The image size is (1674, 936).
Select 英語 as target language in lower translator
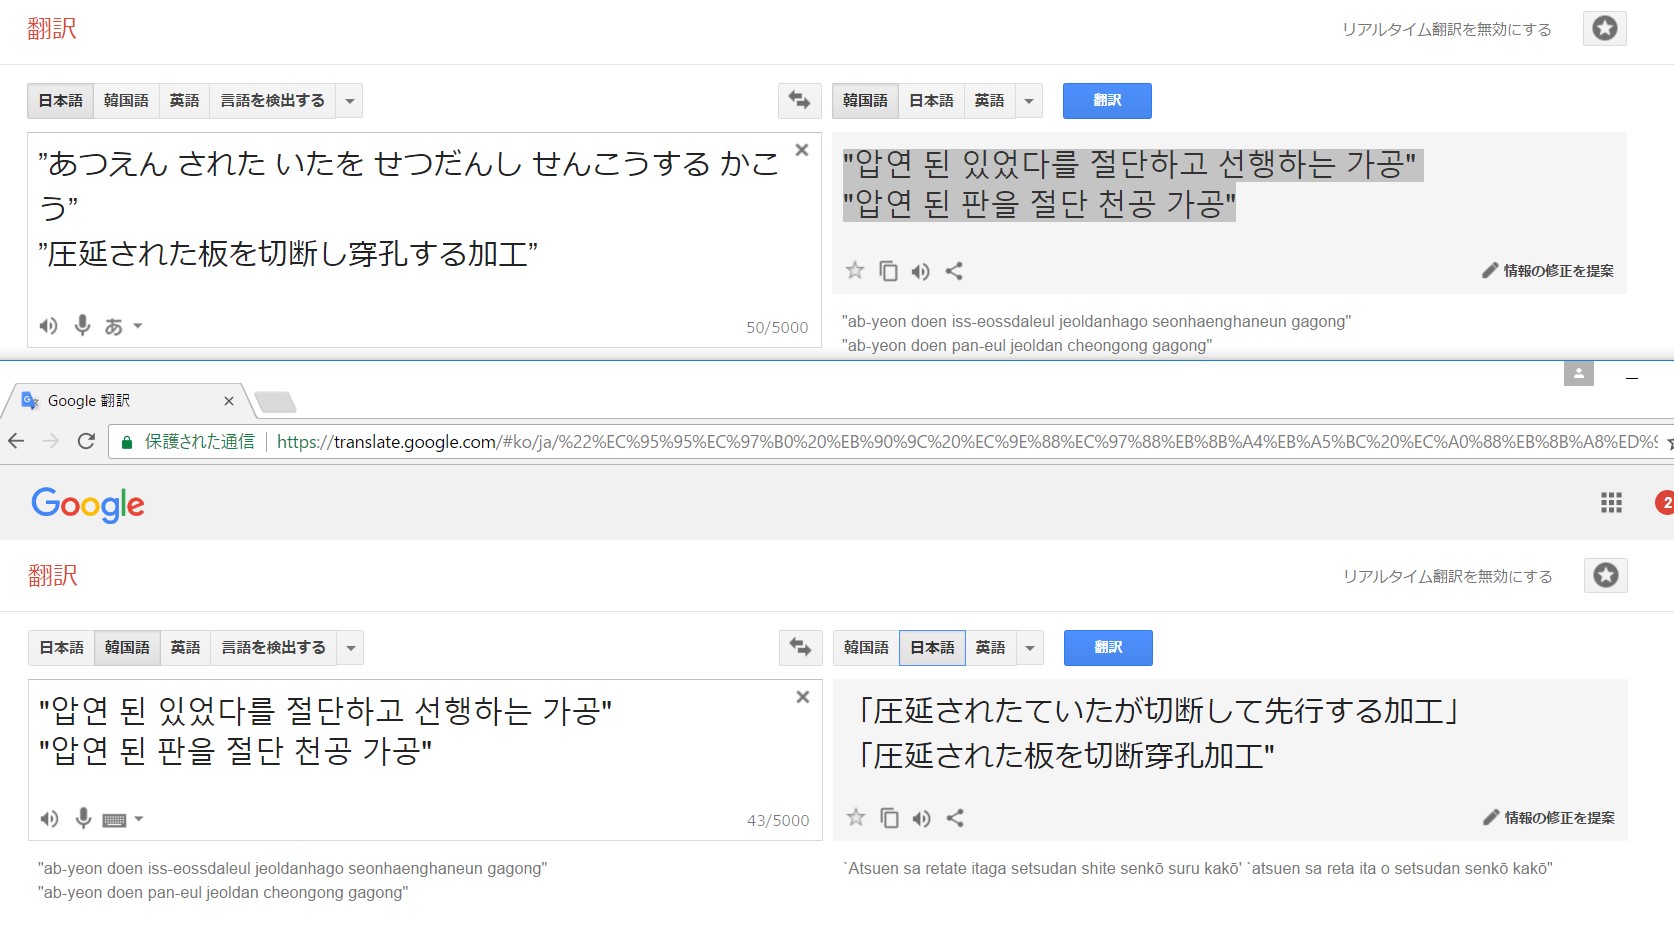[990, 647]
